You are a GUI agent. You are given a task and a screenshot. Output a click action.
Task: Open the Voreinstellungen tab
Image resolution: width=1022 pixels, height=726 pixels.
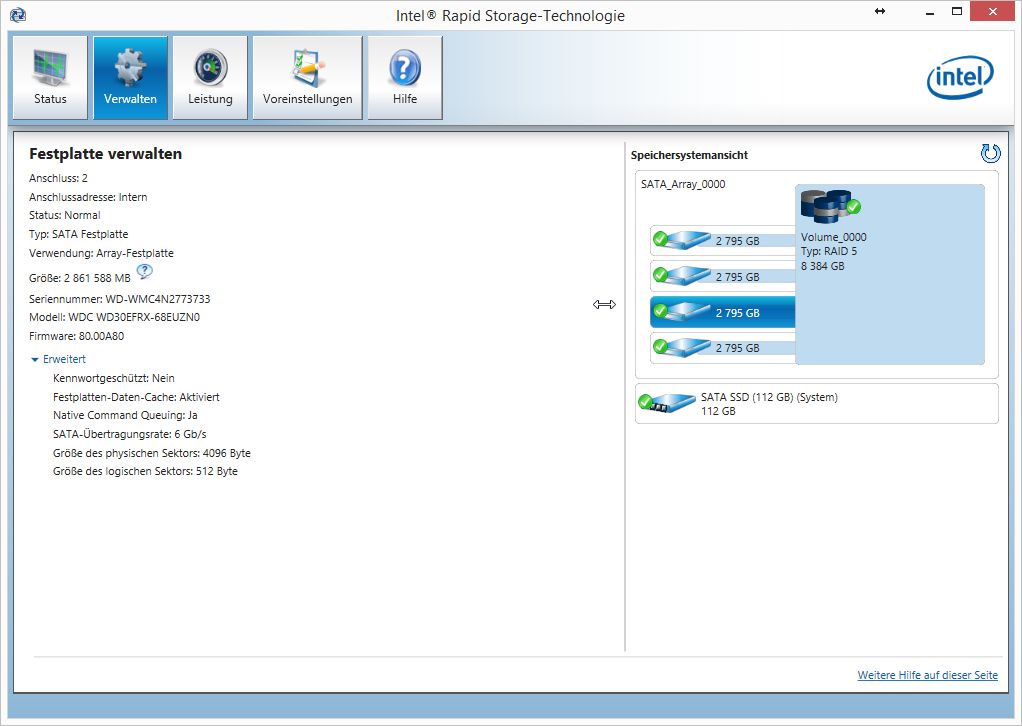click(x=308, y=78)
